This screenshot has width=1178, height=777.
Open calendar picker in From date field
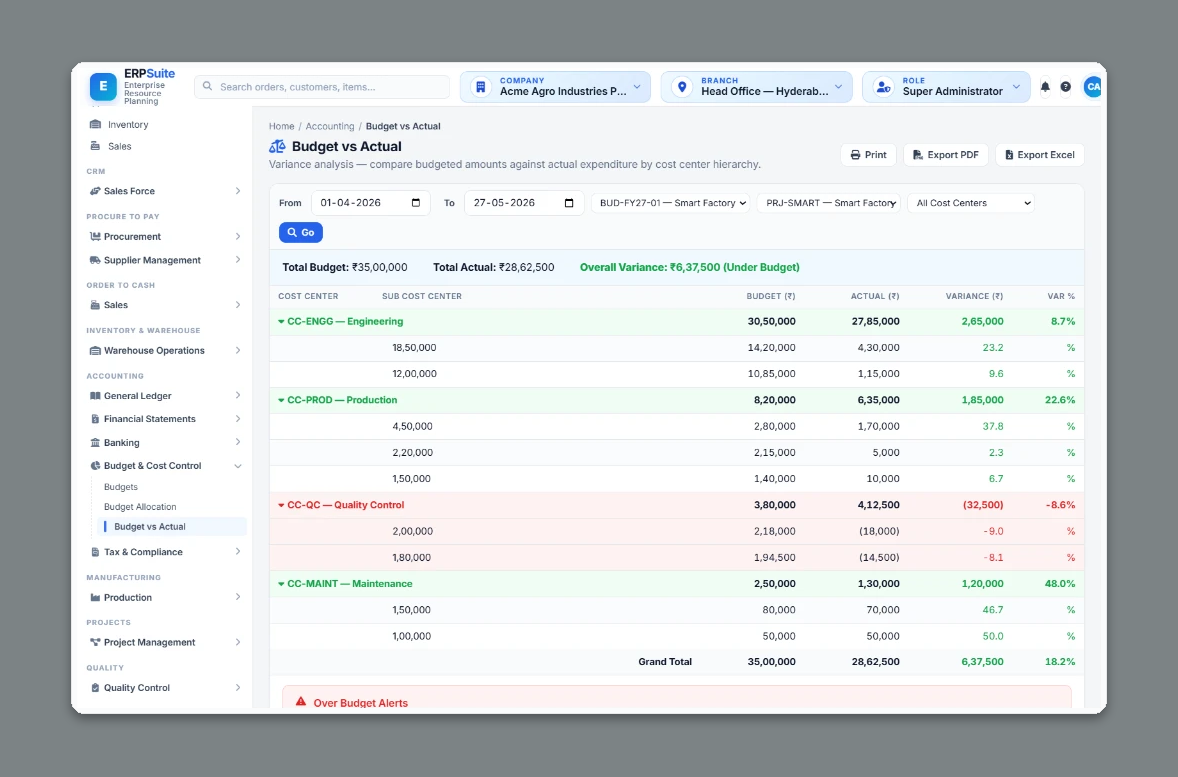pos(416,203)
